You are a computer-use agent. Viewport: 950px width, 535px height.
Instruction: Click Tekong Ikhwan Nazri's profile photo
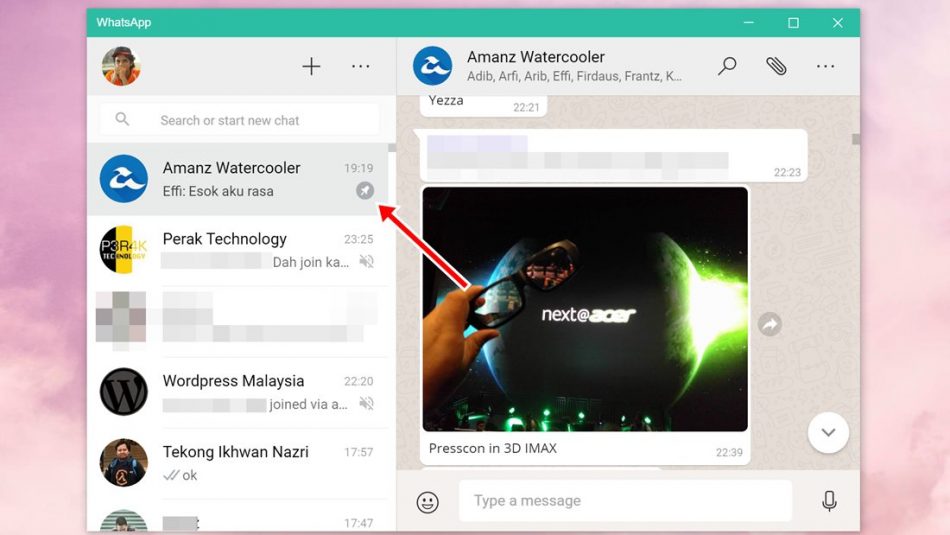click(124, 463)
